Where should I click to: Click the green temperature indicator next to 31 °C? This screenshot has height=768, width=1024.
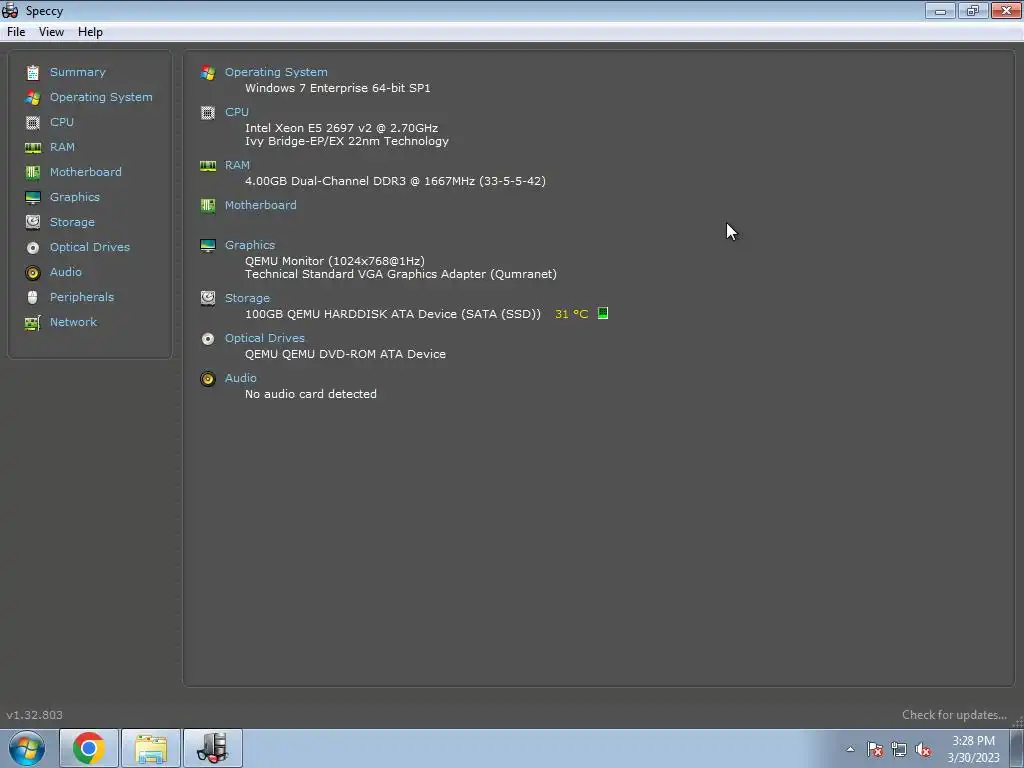(x=603, y=313)
